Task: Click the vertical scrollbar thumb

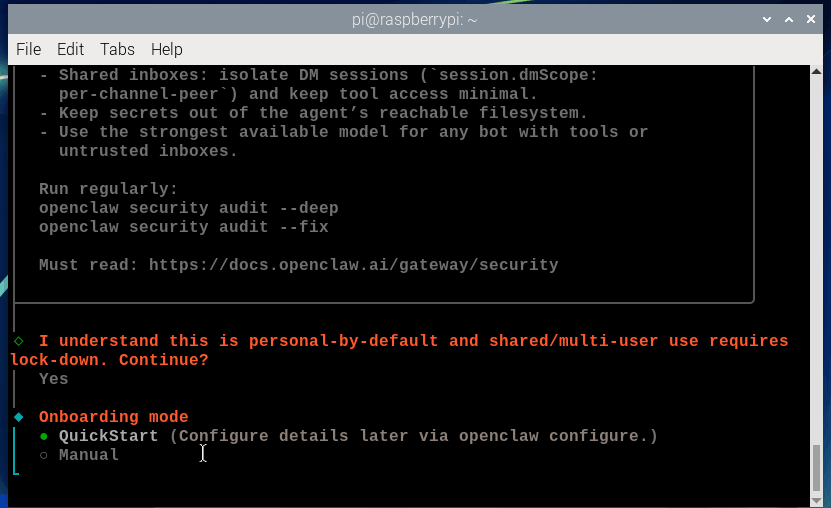Action: (x=817, y=468)
